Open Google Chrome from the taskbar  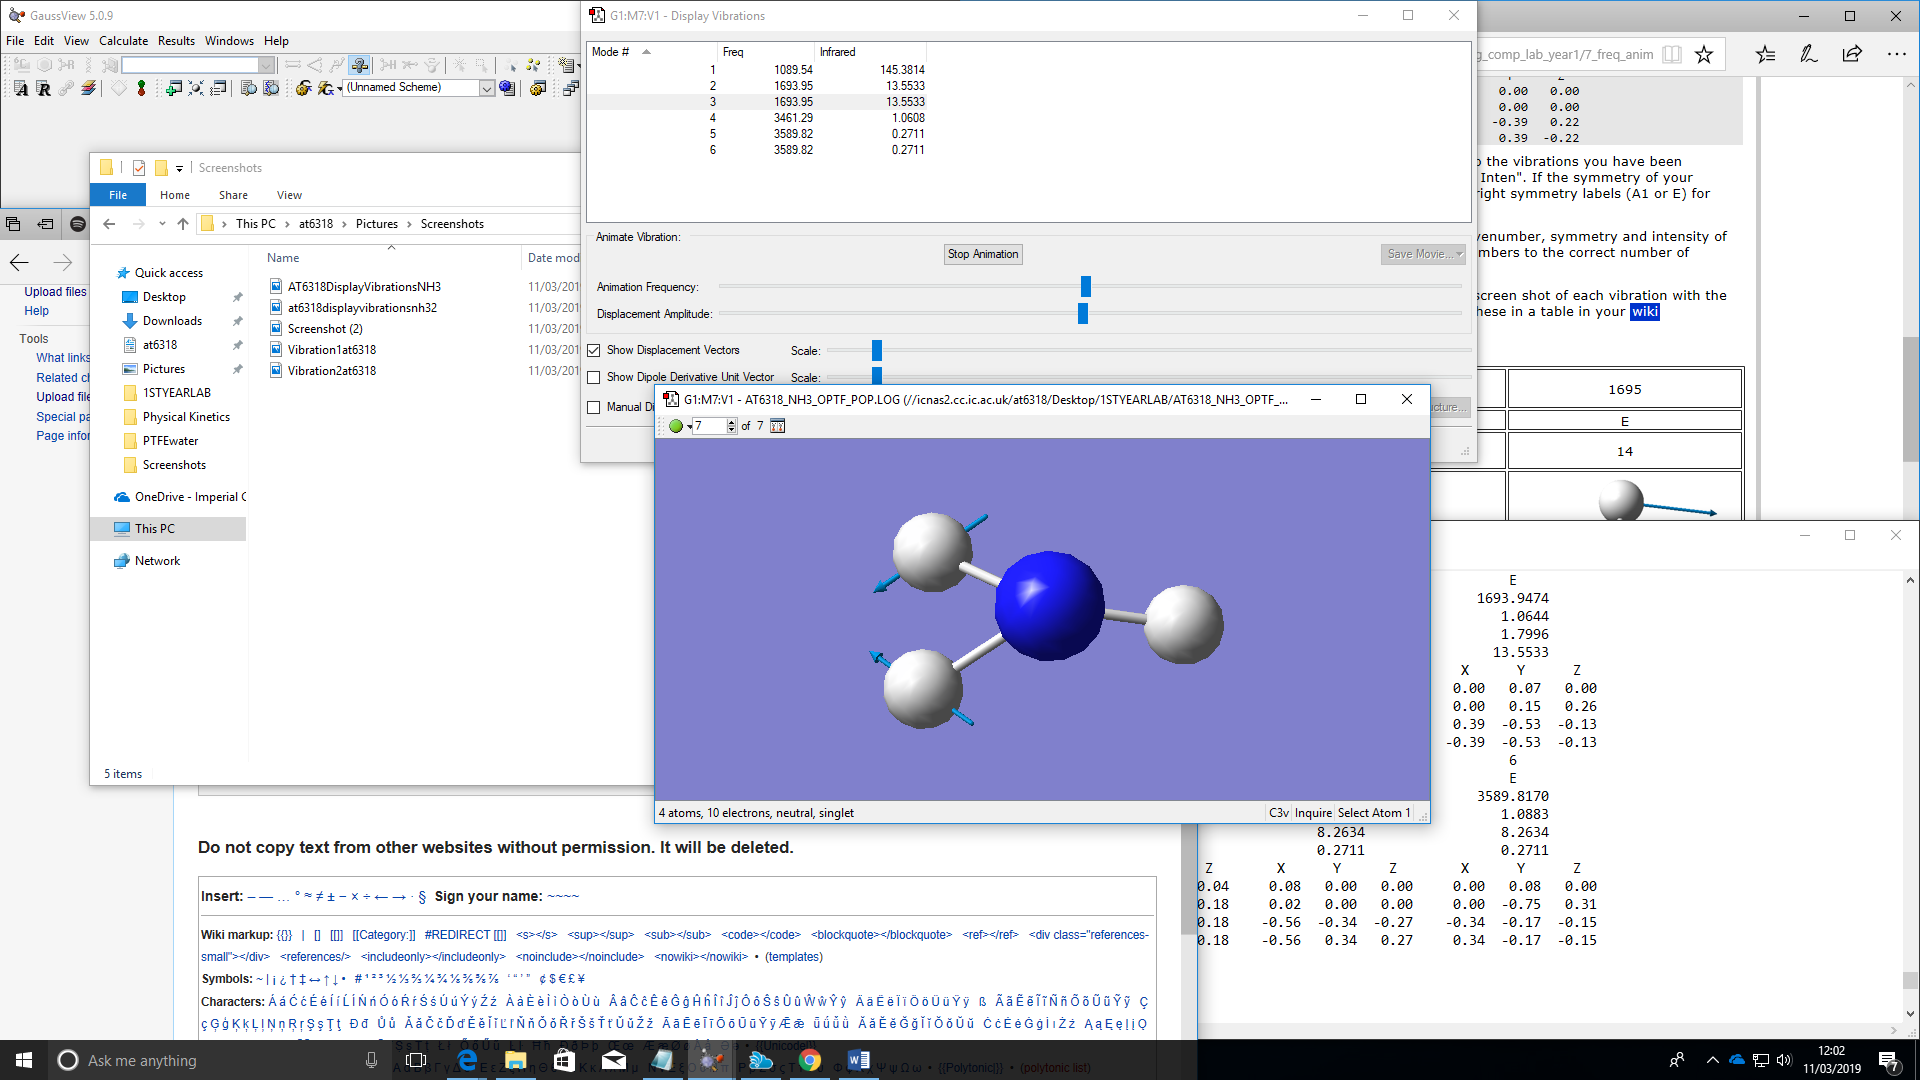tap(809, 1060)
